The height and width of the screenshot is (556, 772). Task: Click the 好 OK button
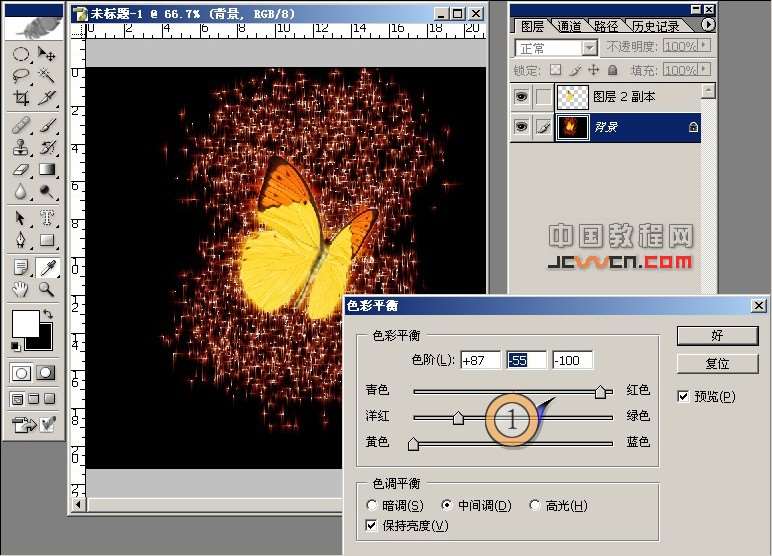(717, 335)
